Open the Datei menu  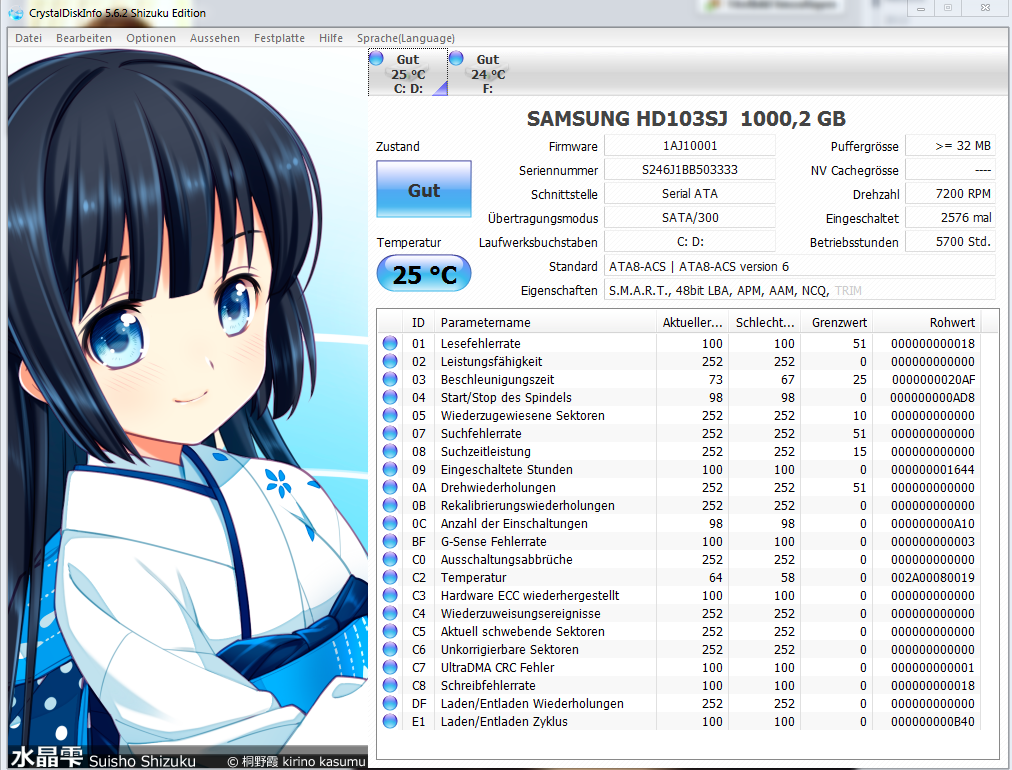click(28, 38)
